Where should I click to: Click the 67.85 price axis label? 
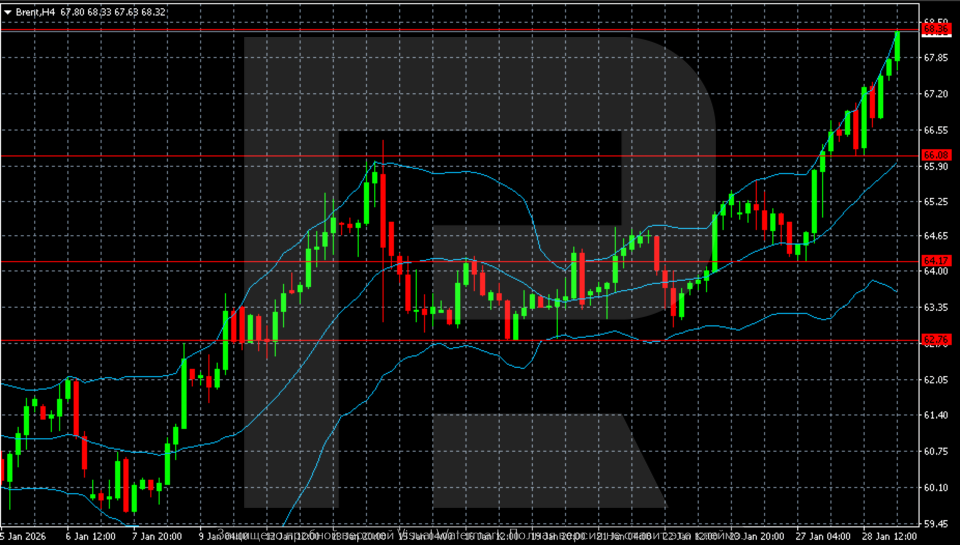936,58
